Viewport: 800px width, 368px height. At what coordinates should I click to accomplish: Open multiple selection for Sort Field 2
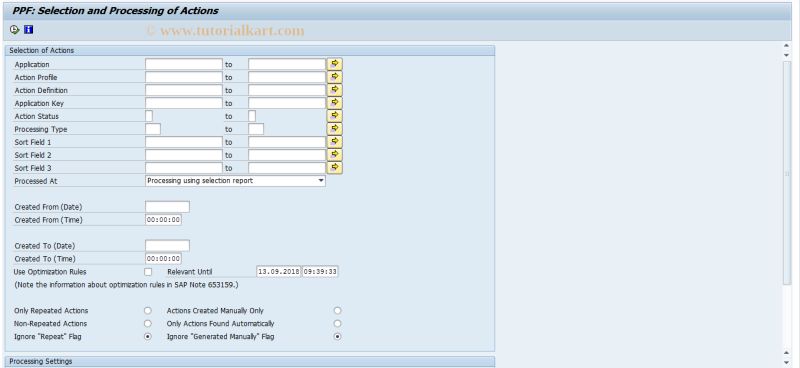(335, 155)
